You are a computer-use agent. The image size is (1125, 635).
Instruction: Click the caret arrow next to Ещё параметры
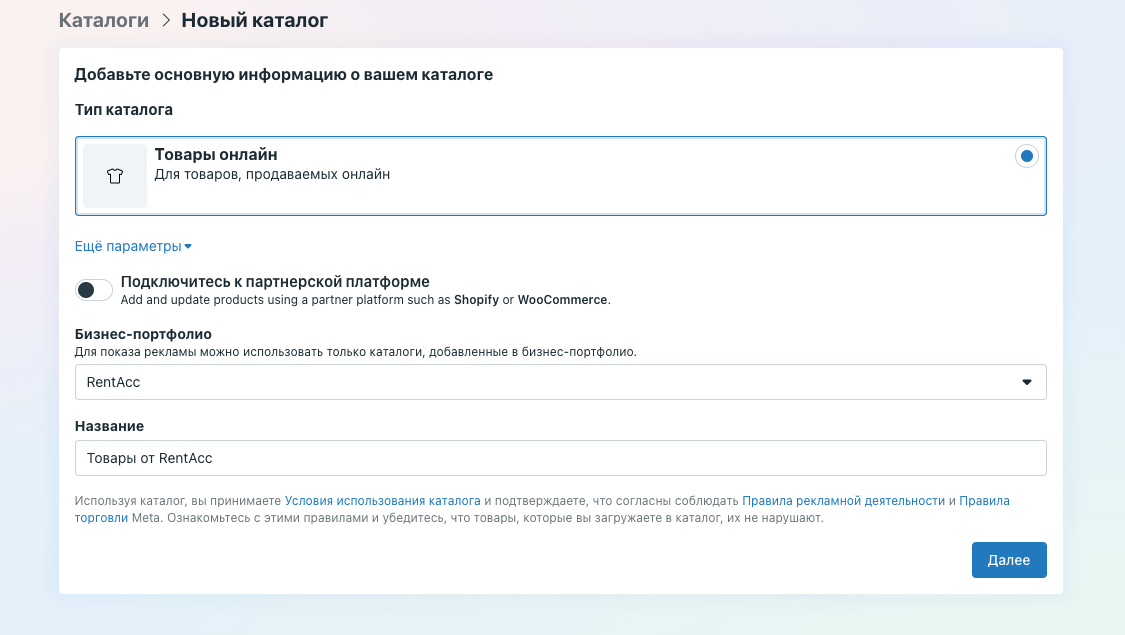[x=188, y=246]
